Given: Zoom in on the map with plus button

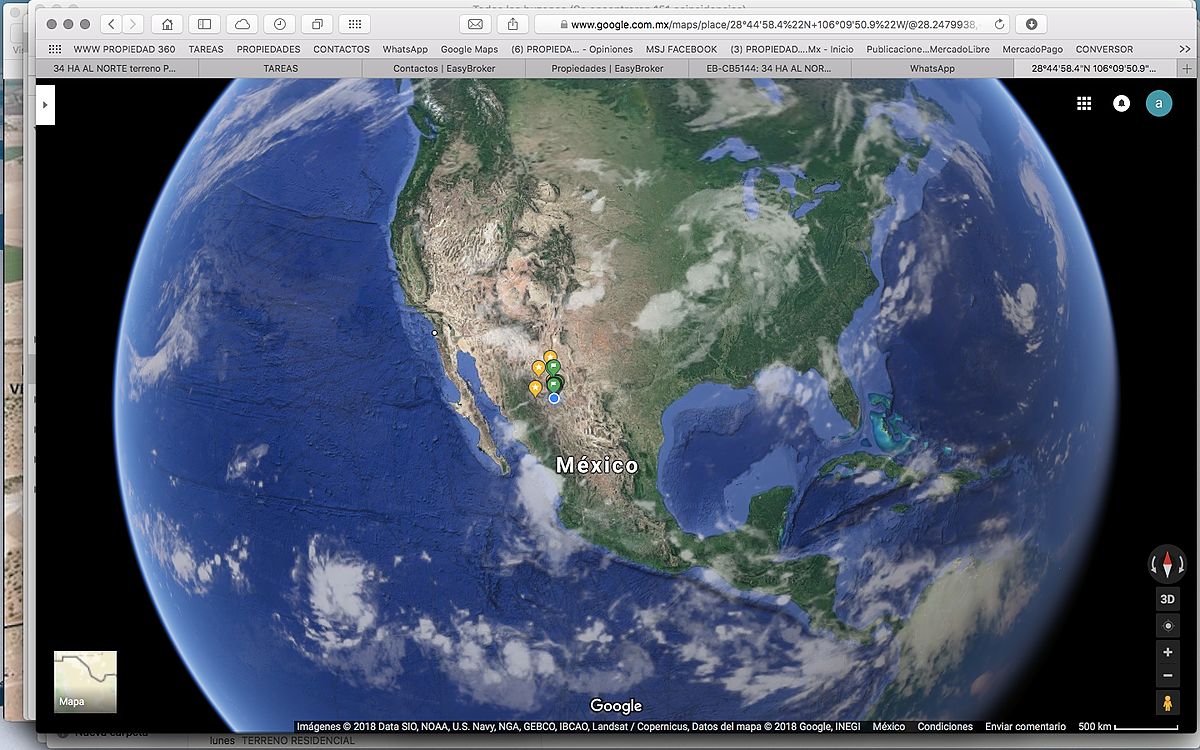Looking at the screenshot, I should (1167, 652).
